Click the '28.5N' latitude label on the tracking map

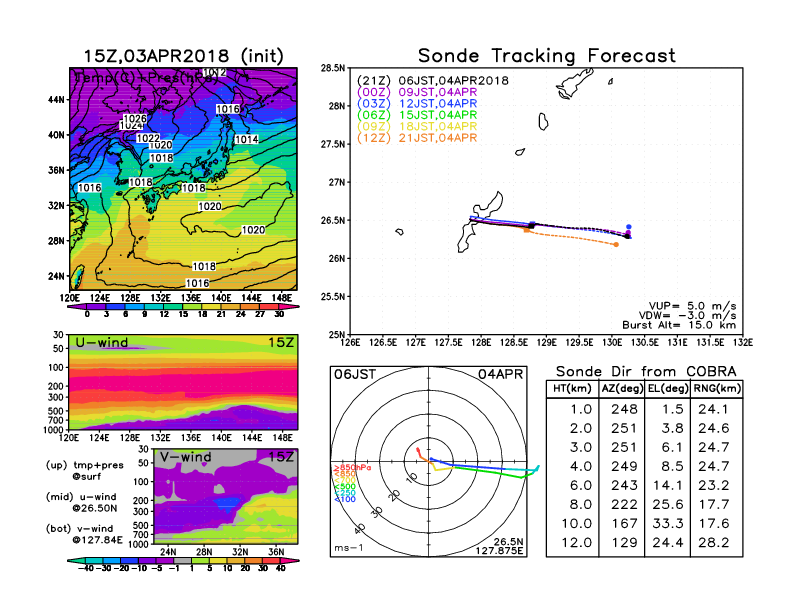coord(334,68)
